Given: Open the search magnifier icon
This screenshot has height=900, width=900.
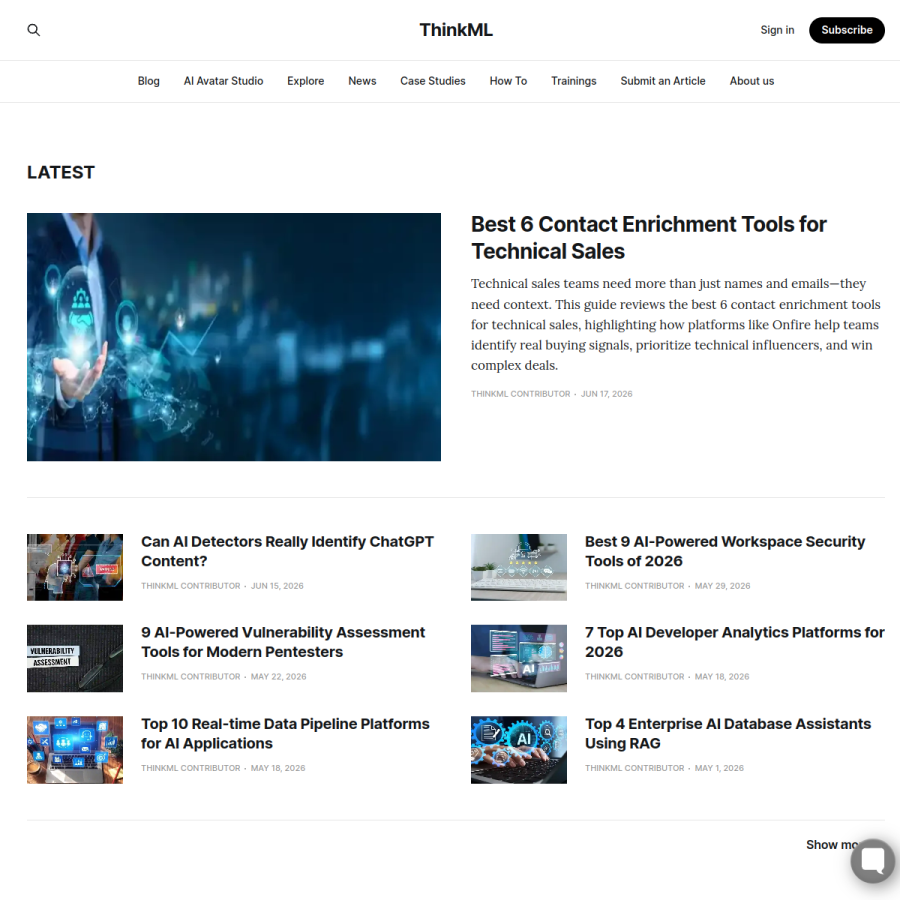Looking at the screenshot, I should [x=34, y=30].
